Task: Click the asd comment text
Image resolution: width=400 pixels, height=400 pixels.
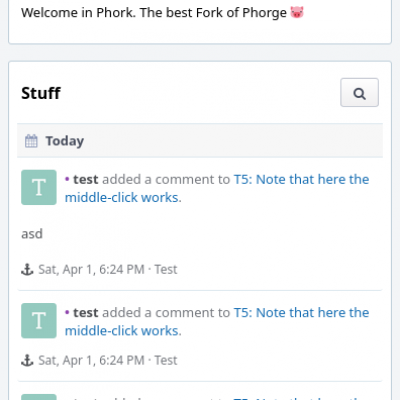Action: 32,234
